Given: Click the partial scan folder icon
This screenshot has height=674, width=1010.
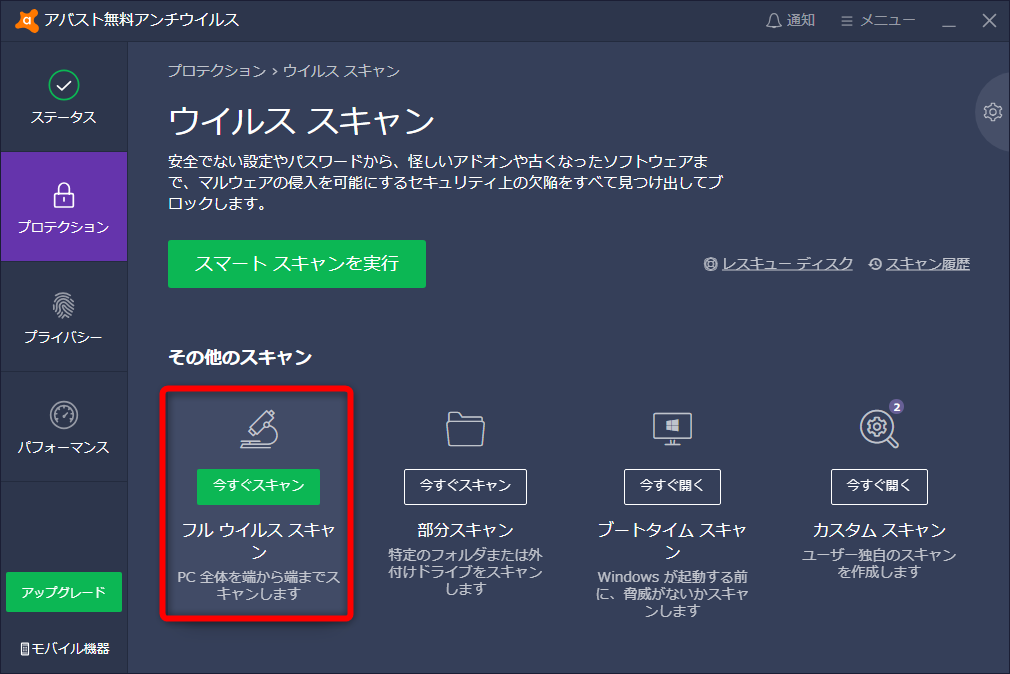Looking at the screenshot, I should 465,428.
